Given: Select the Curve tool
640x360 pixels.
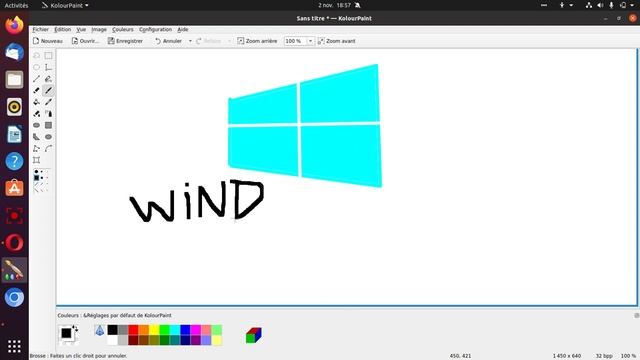Looking at the screenshot, I should coord(48,149).
